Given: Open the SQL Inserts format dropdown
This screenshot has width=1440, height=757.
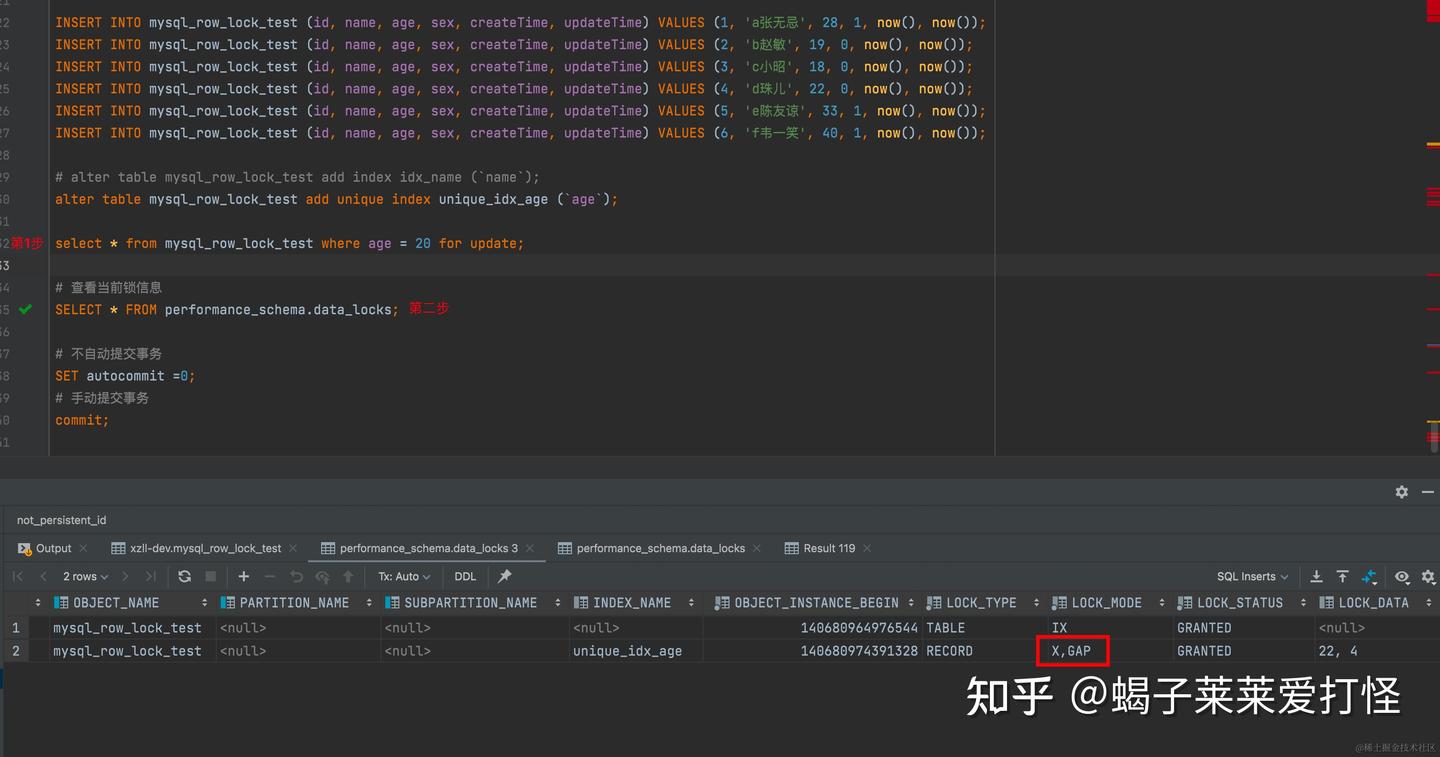Looking at the screenshot, I should tap(1251, 576).
